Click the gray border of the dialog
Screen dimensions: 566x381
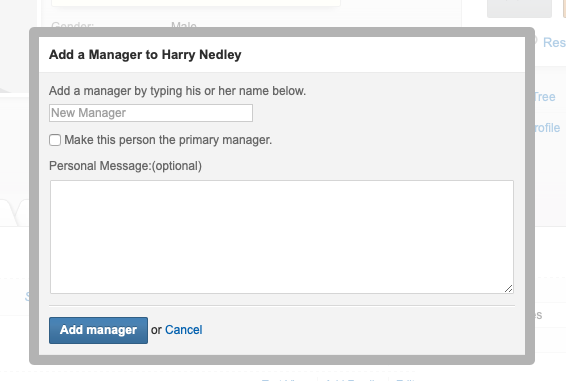pyautogui.click(x=282, y=32)
